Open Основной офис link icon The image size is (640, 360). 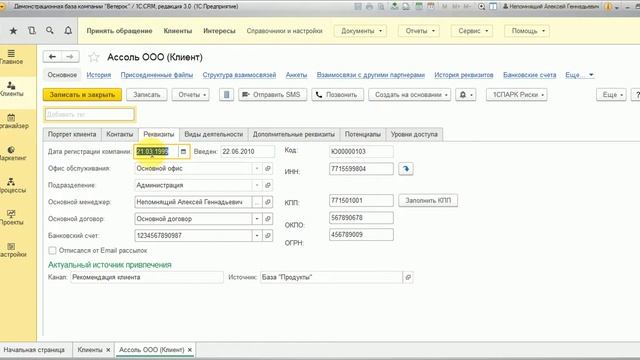[268, 168]
